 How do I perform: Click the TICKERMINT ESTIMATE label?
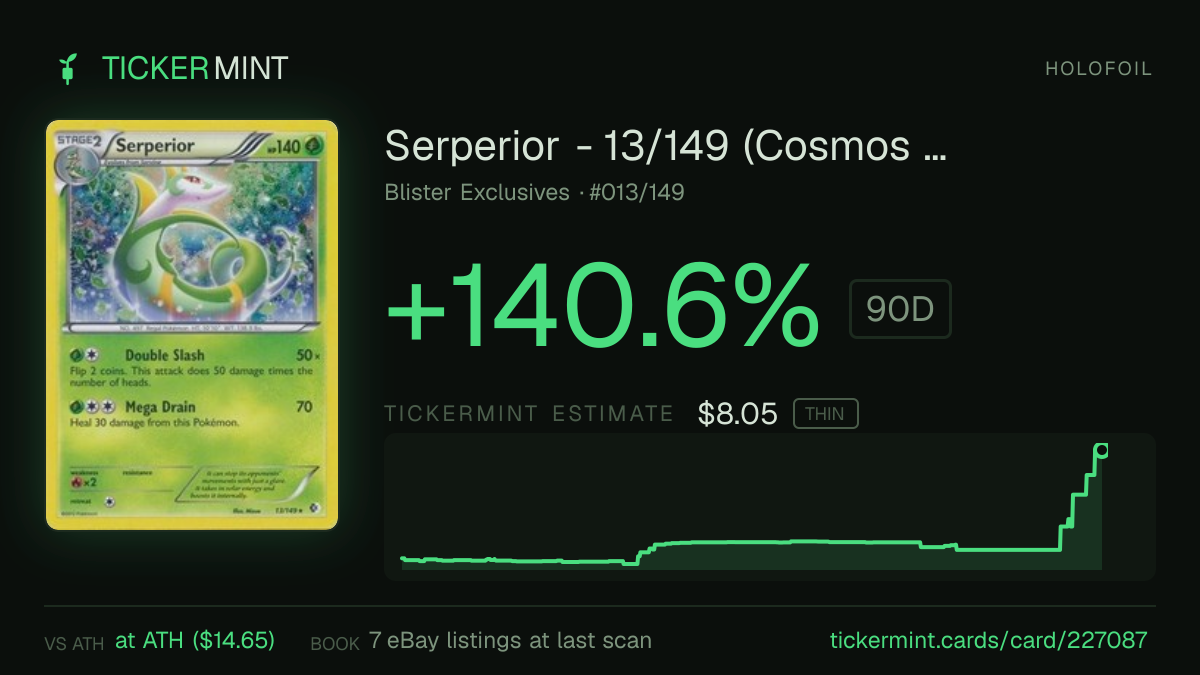(529, 414)
